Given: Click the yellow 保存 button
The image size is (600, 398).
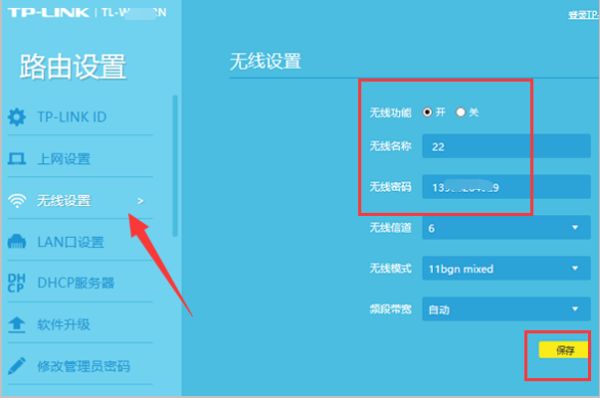Looking at the screenshot, I should point(563,350).
